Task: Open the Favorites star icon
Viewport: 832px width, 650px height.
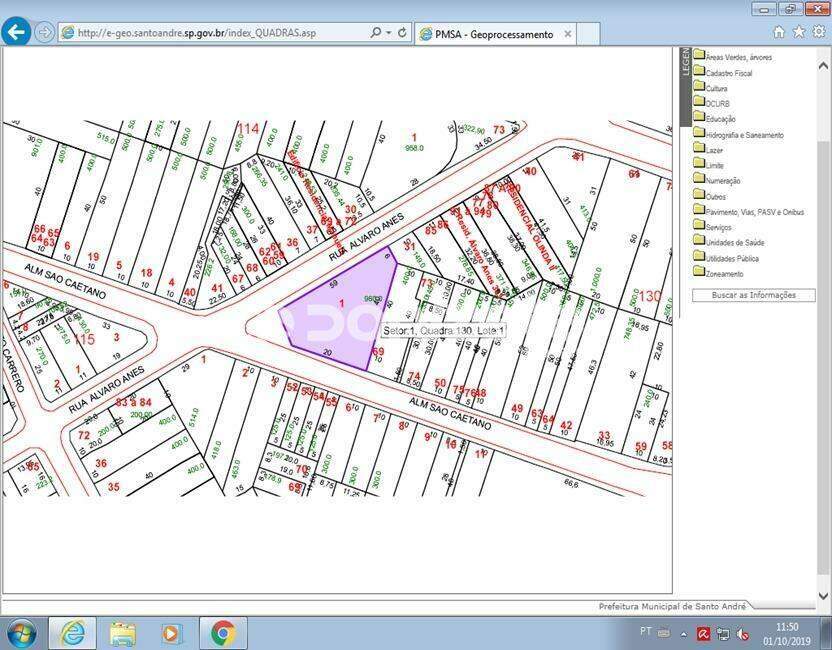Action: [798, 32]
